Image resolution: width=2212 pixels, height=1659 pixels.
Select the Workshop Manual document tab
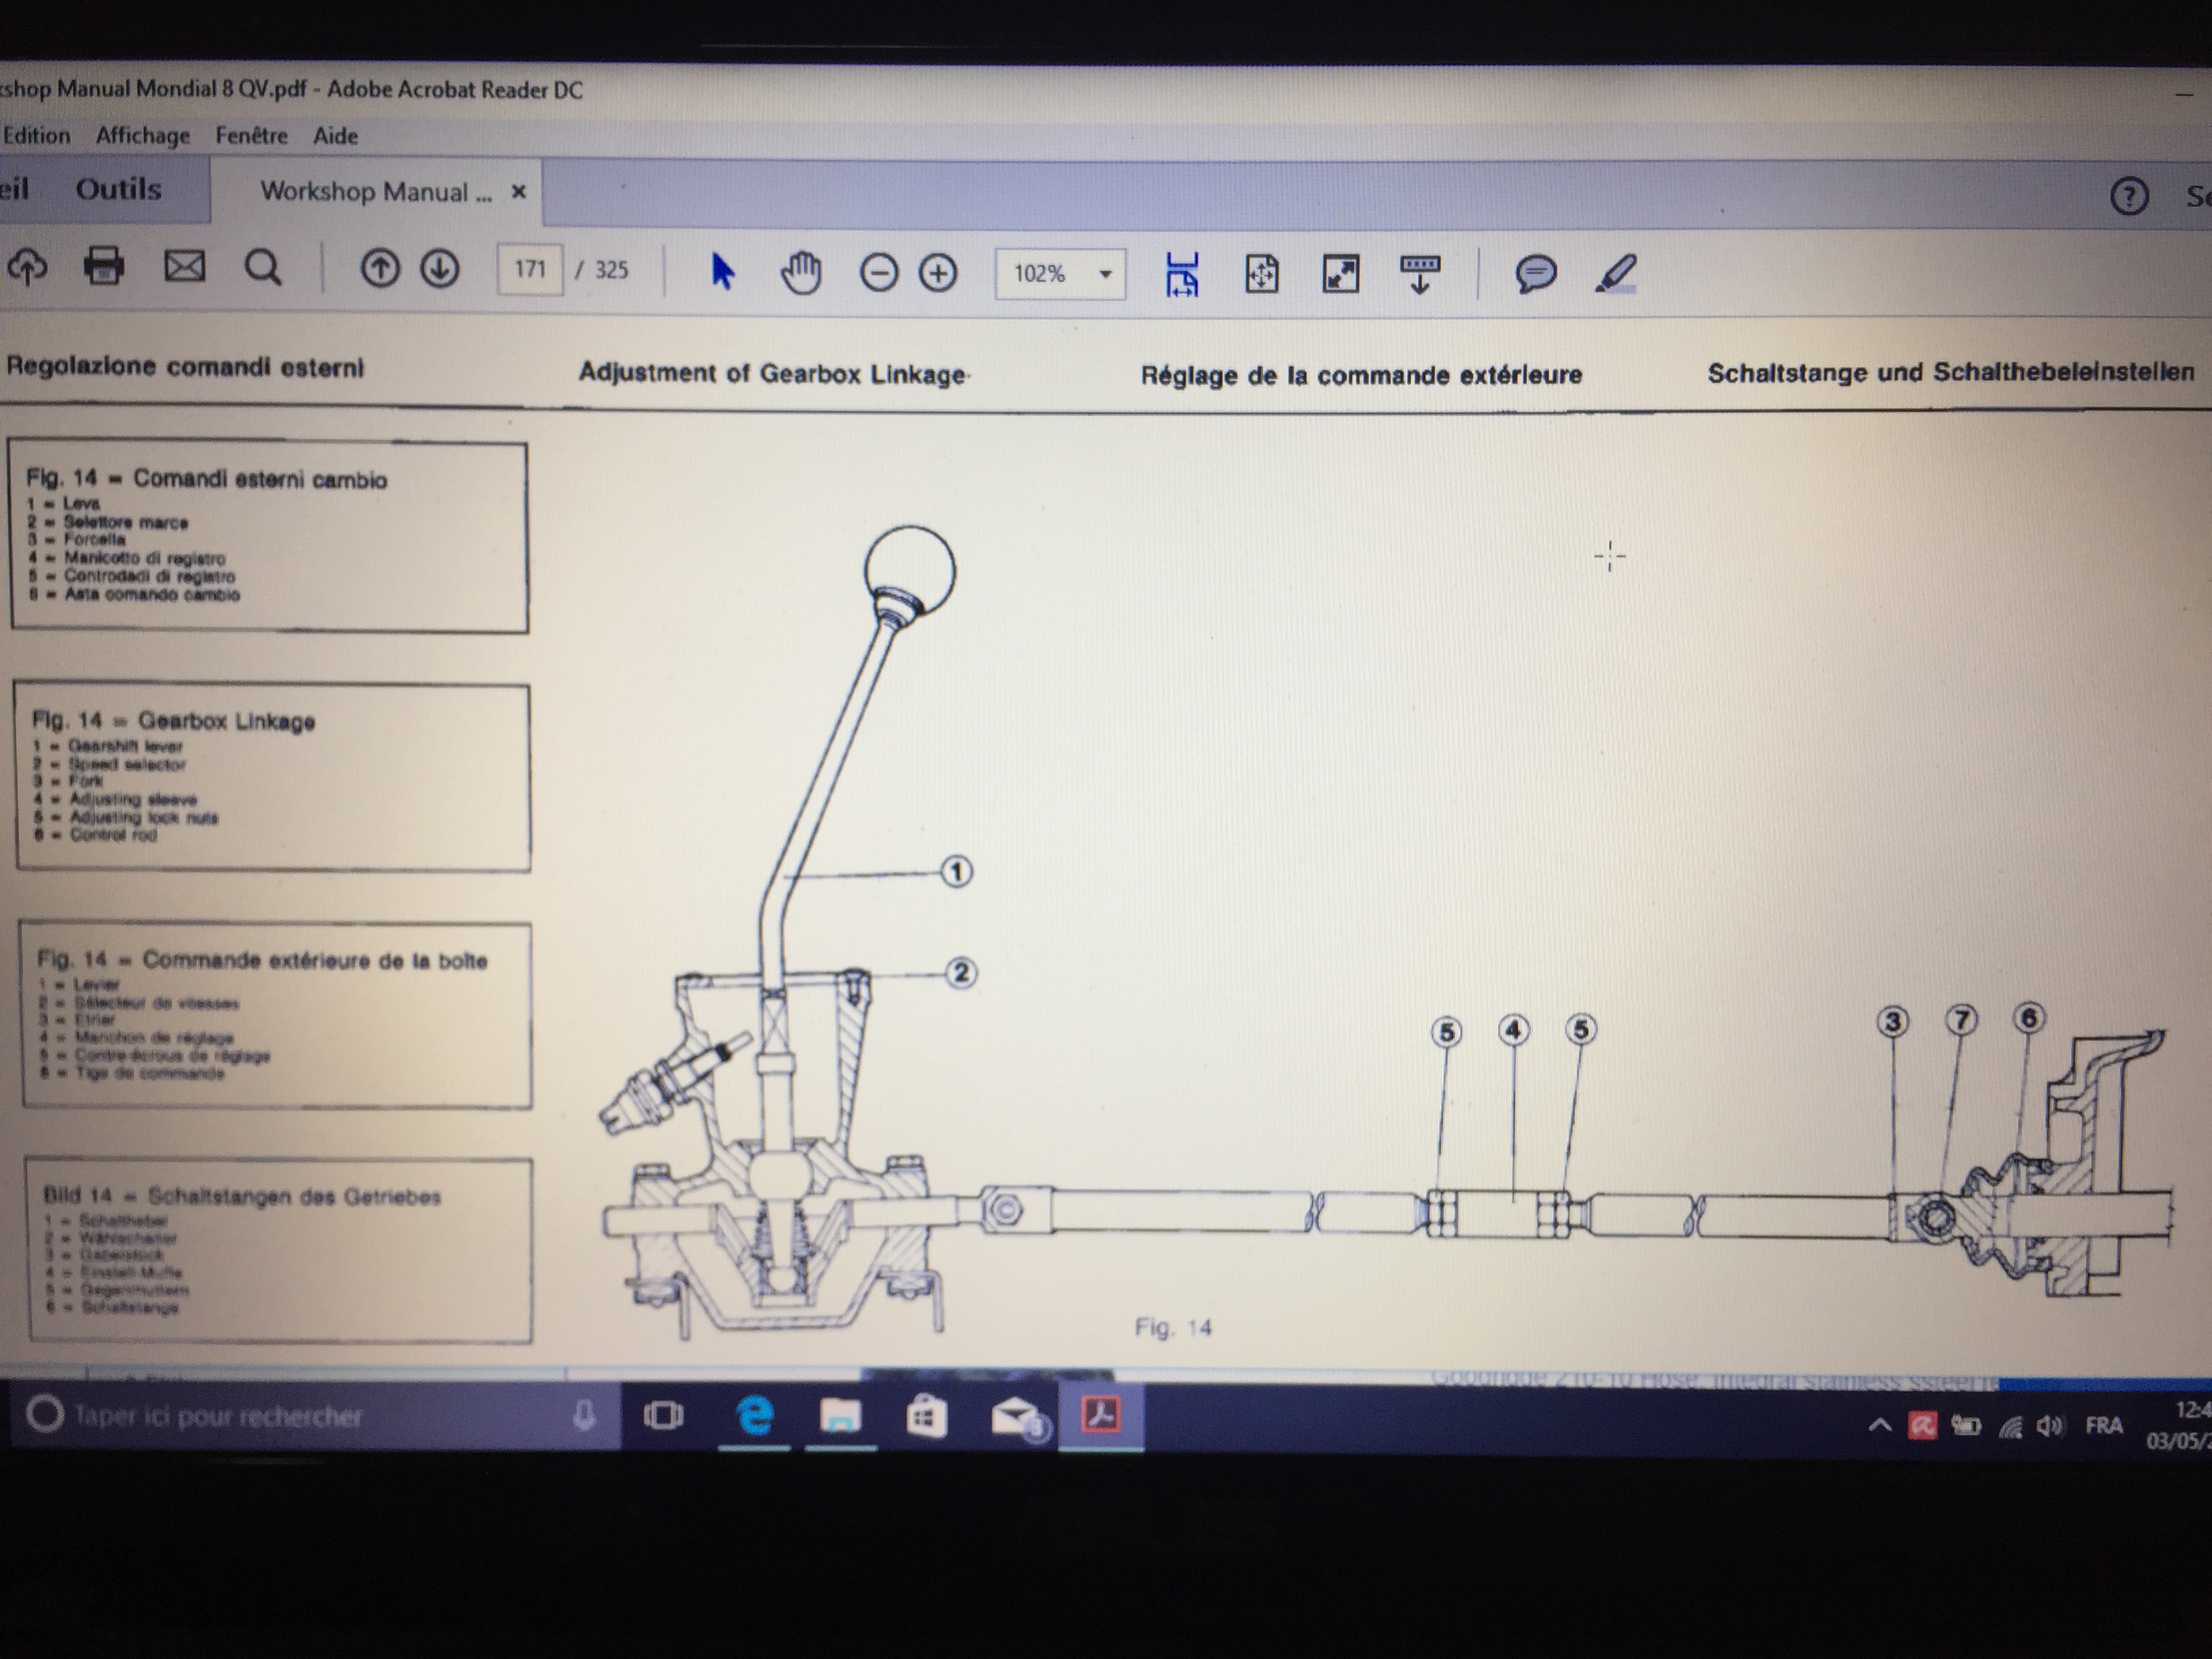click(376, 192)
